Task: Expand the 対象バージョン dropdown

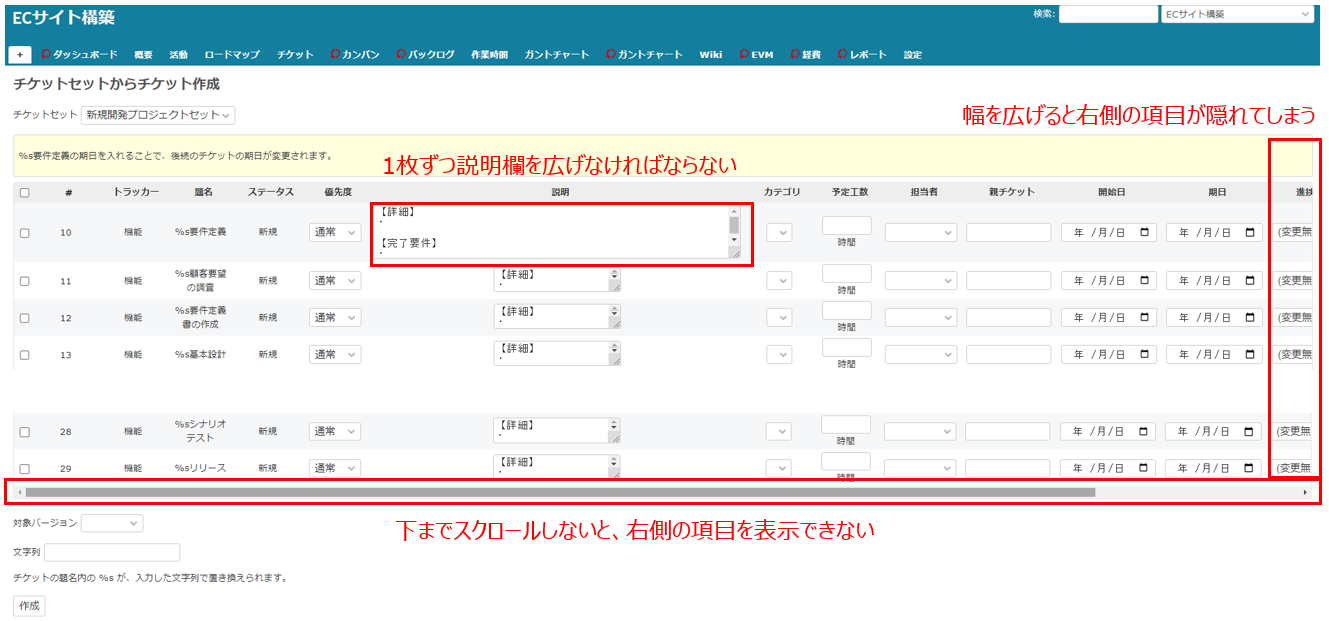Action: coord(112,523)
